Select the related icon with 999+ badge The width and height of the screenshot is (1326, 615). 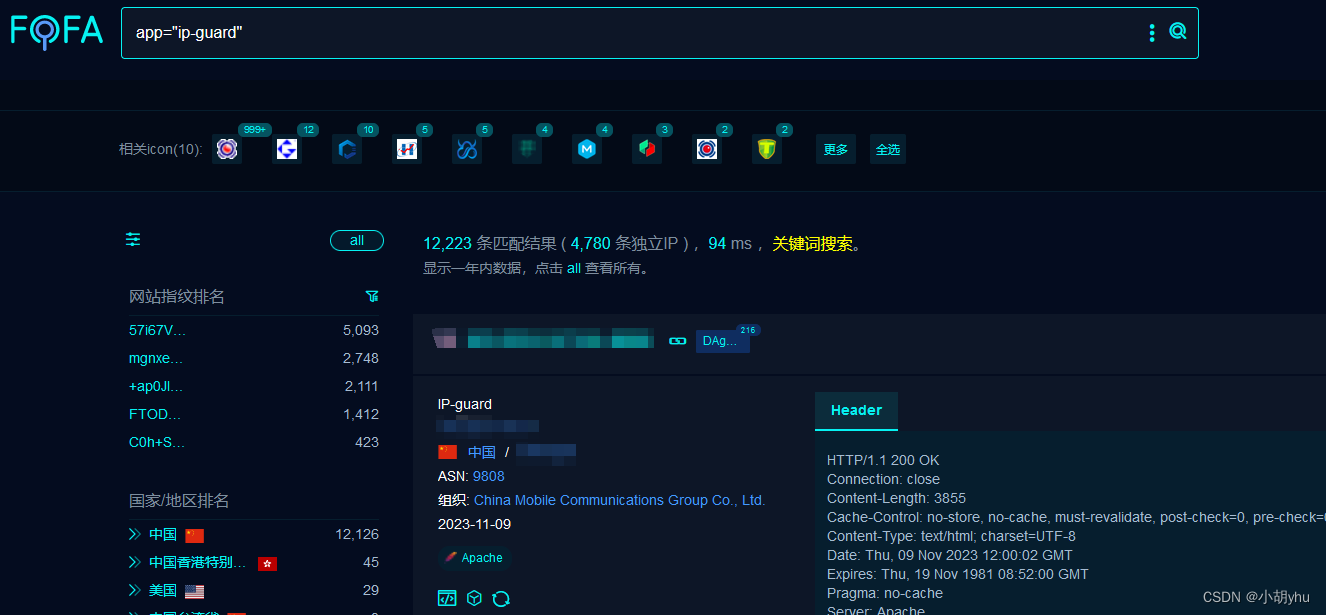click(228, 149)
